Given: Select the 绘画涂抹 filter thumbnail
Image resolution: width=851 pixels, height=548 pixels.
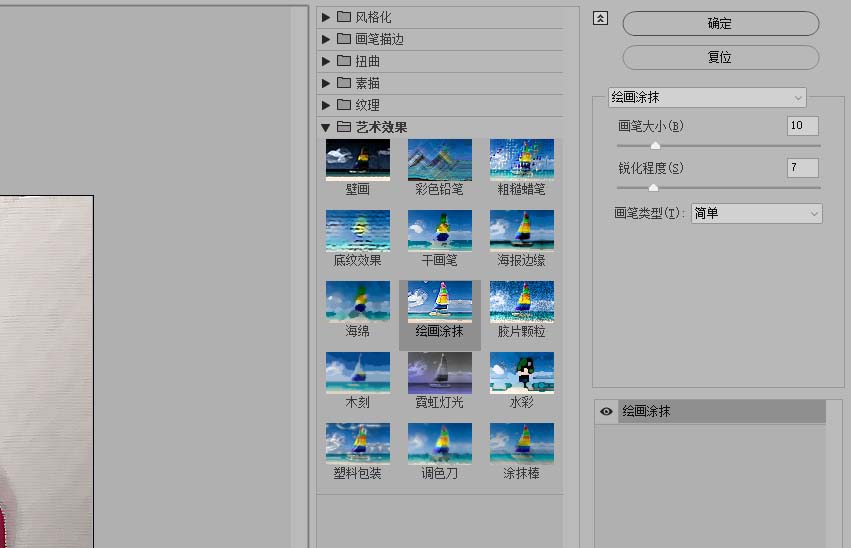Looking at the screenshot, I should point(440,302).
